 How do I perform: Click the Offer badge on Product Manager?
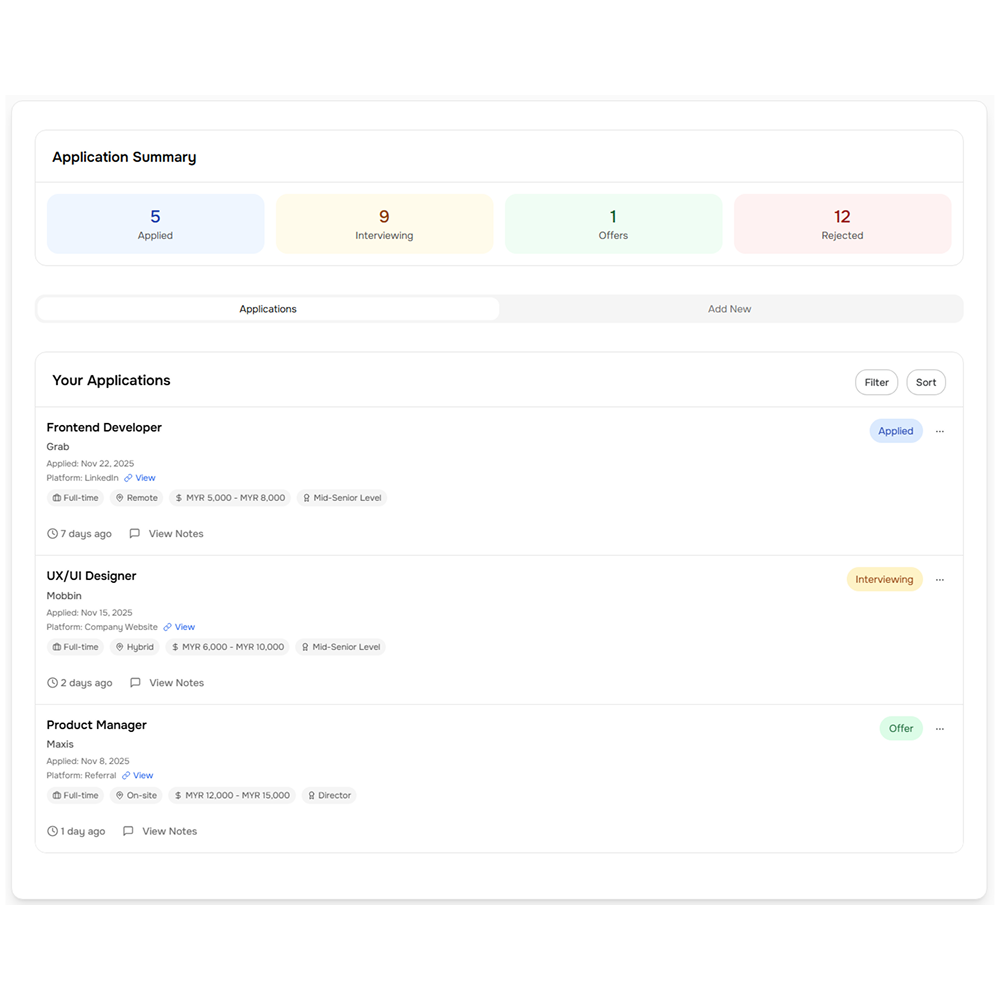(x=901, y=728)
